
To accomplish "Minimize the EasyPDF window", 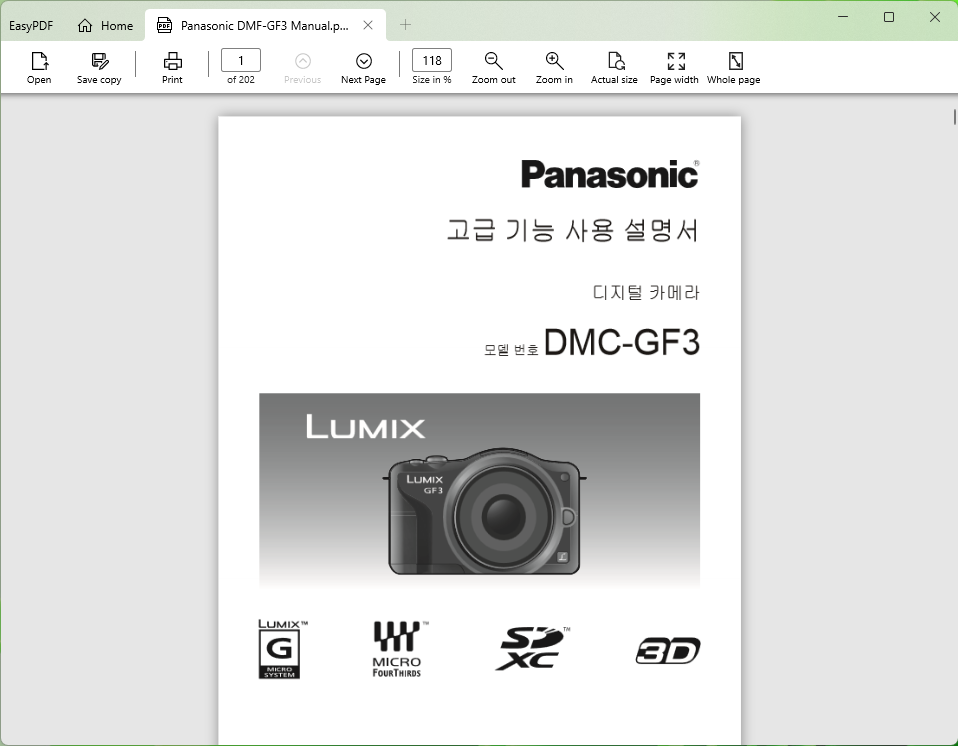I will click(843, 17).
